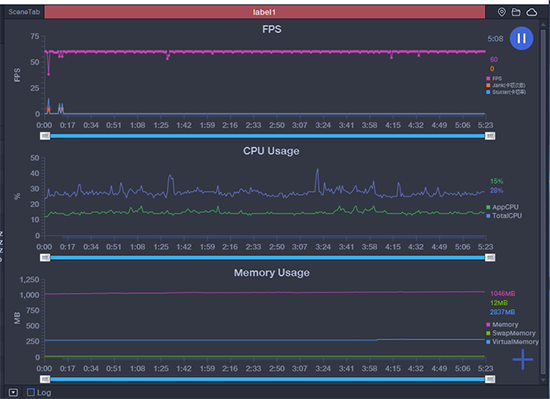Click the label1 red bar
550x399 pixels.
point(265,12)
